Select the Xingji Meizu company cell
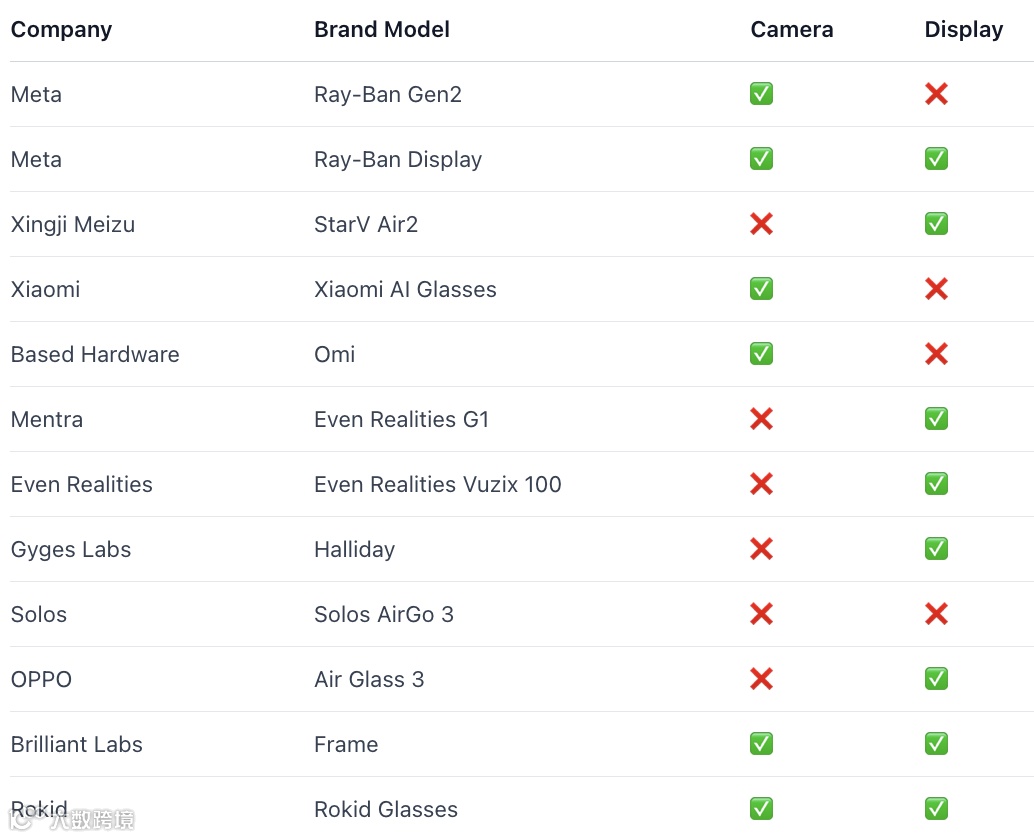This screenshot has height=838, width=1034. coord(73,224)
